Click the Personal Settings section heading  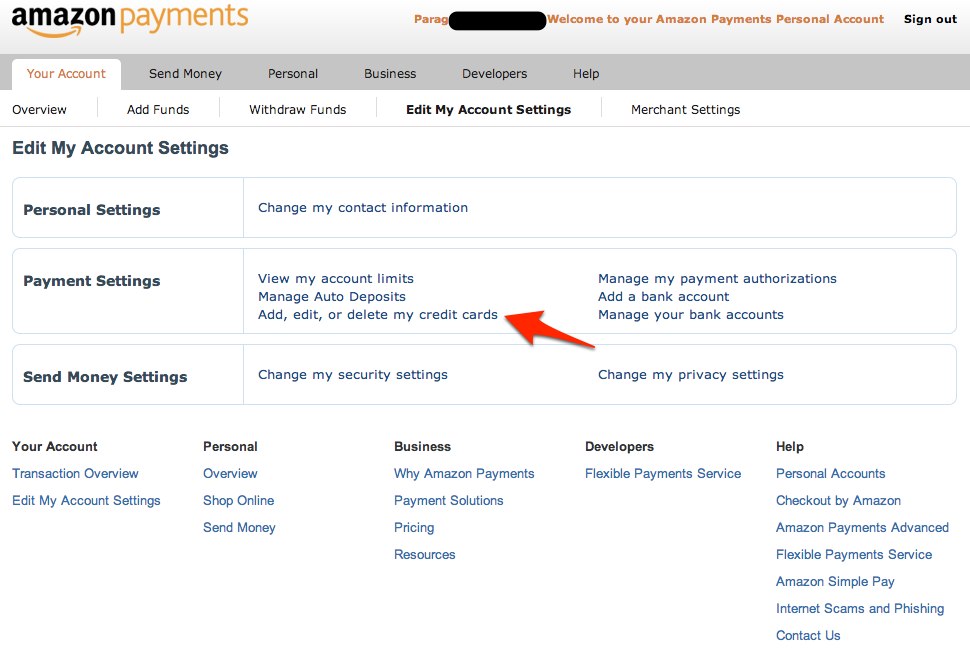[92, 210]
